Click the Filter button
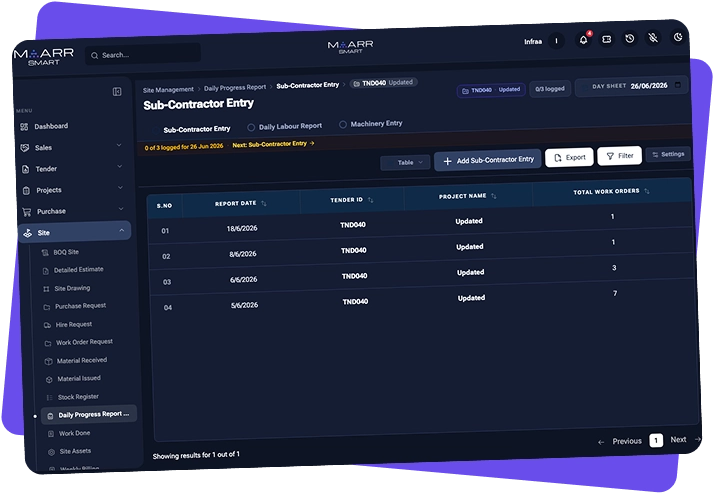 click(x=620, y=156)
